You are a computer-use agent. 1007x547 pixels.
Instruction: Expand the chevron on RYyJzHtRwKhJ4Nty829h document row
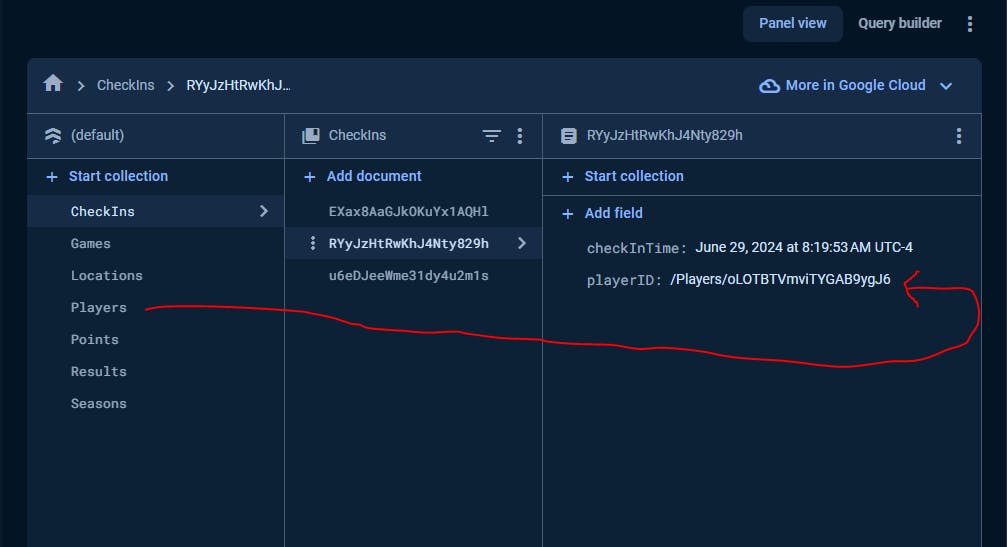(x=521, y=243)
